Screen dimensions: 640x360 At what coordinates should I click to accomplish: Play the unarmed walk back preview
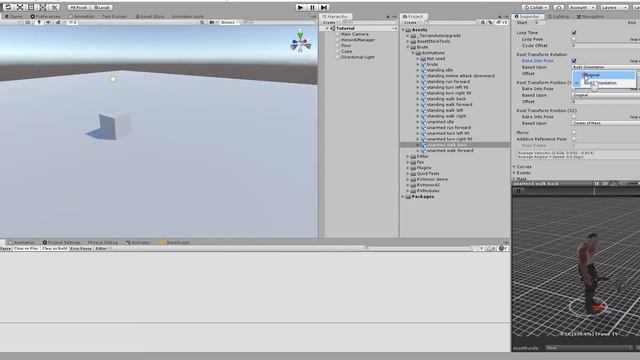tap(519, 191)
